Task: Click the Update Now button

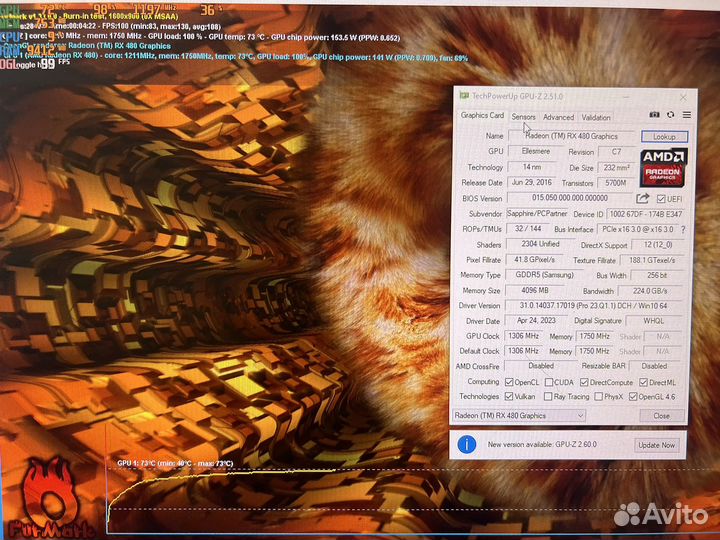Action: tap(656, 444)
